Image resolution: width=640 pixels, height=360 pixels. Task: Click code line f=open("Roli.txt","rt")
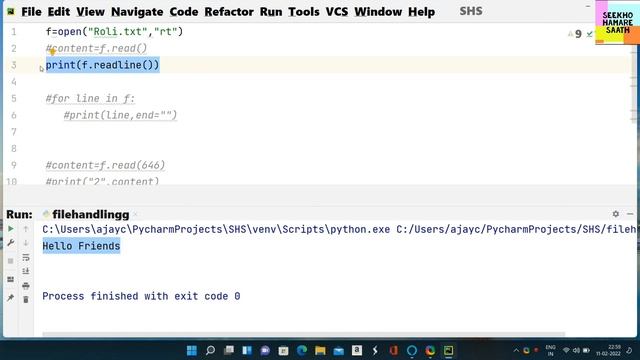click(114, 31)
